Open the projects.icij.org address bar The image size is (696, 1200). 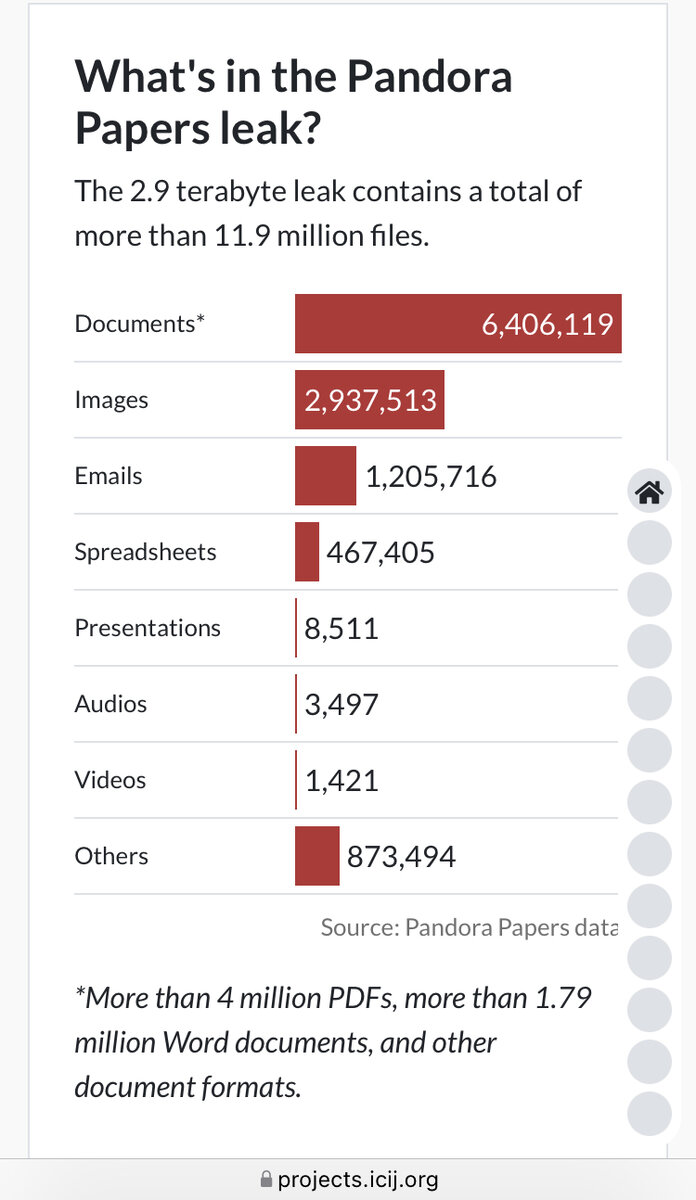[348, 1180]
